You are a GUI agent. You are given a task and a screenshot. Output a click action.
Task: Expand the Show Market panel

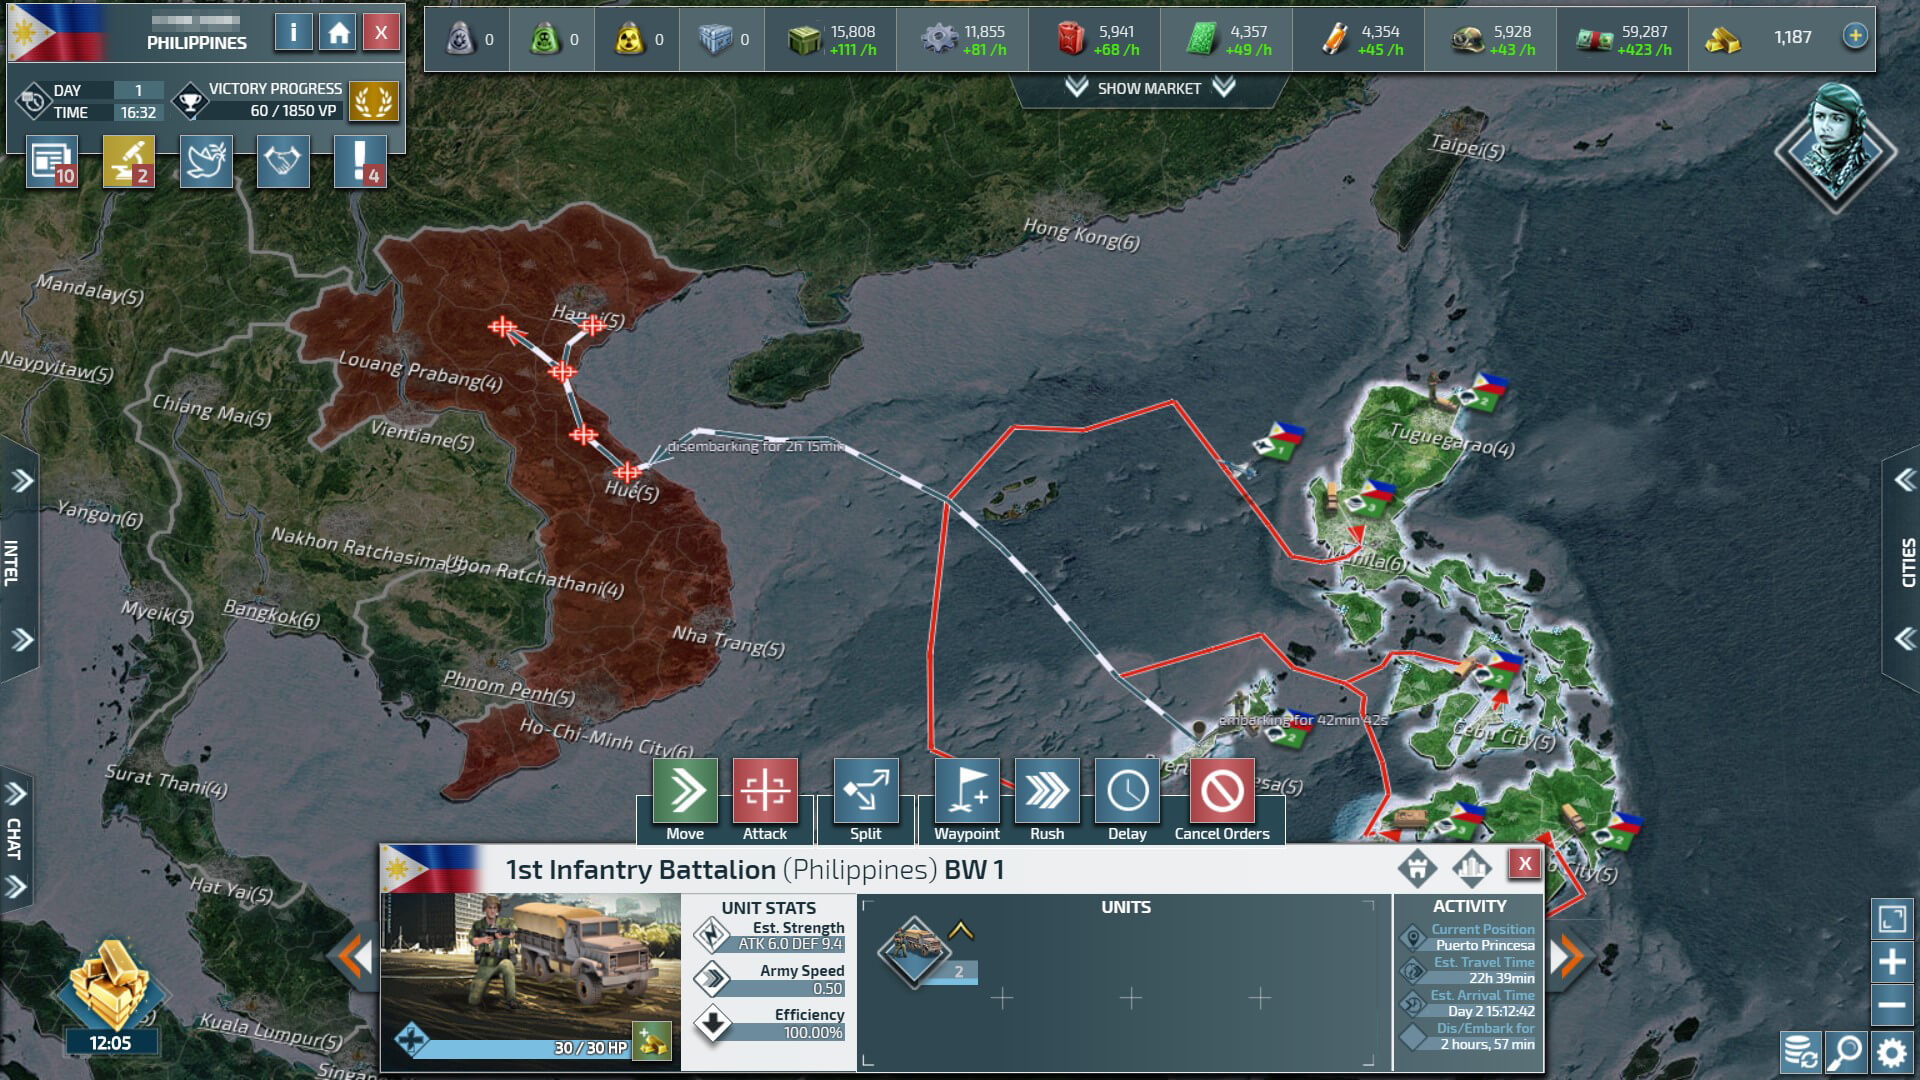click(x=1149, y=88)
